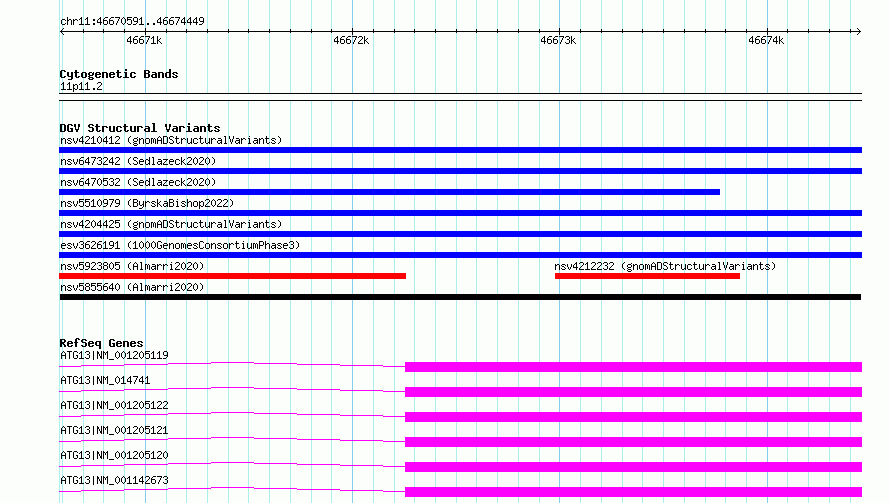890x503 pixels.
Task: Open variant label nsv5510979 (ByrskaBishop2022)
Action: [x=147, y=203]
